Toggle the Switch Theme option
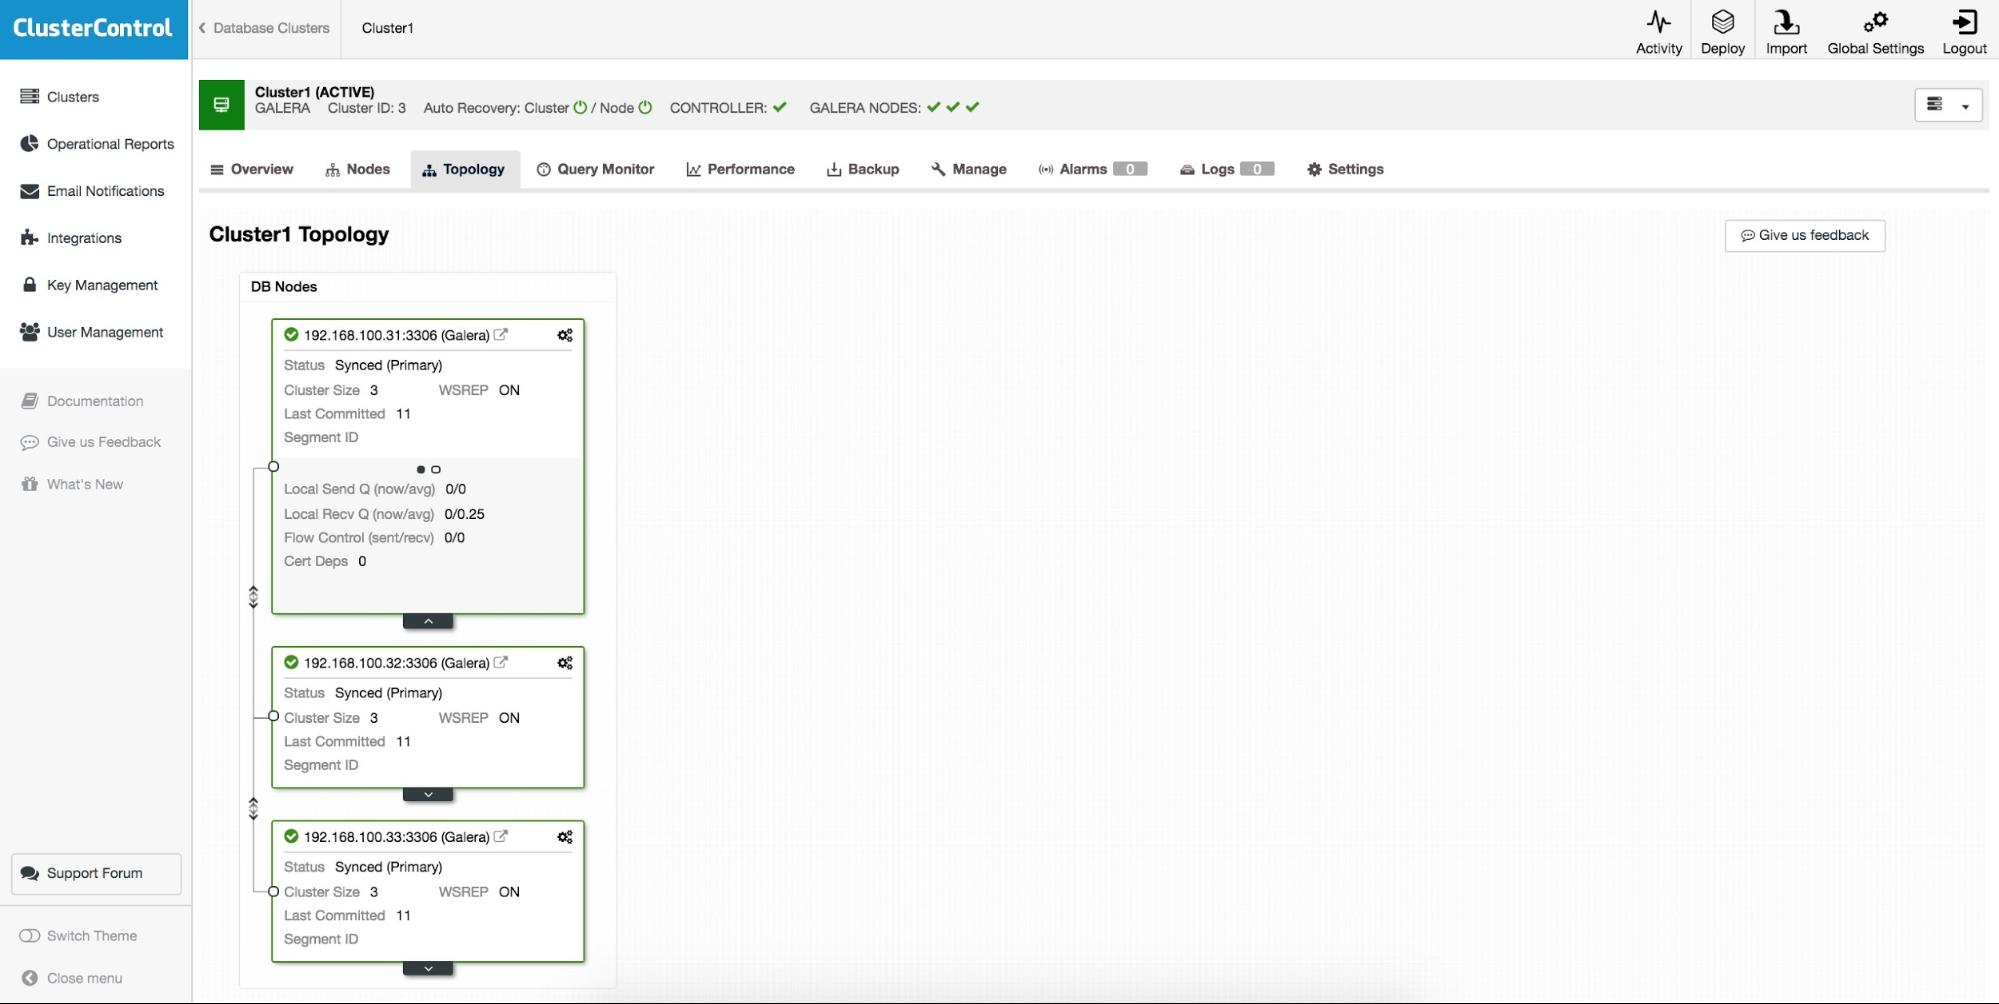The height and width of the screenshot is (1004, 1999). coord(78,936)
